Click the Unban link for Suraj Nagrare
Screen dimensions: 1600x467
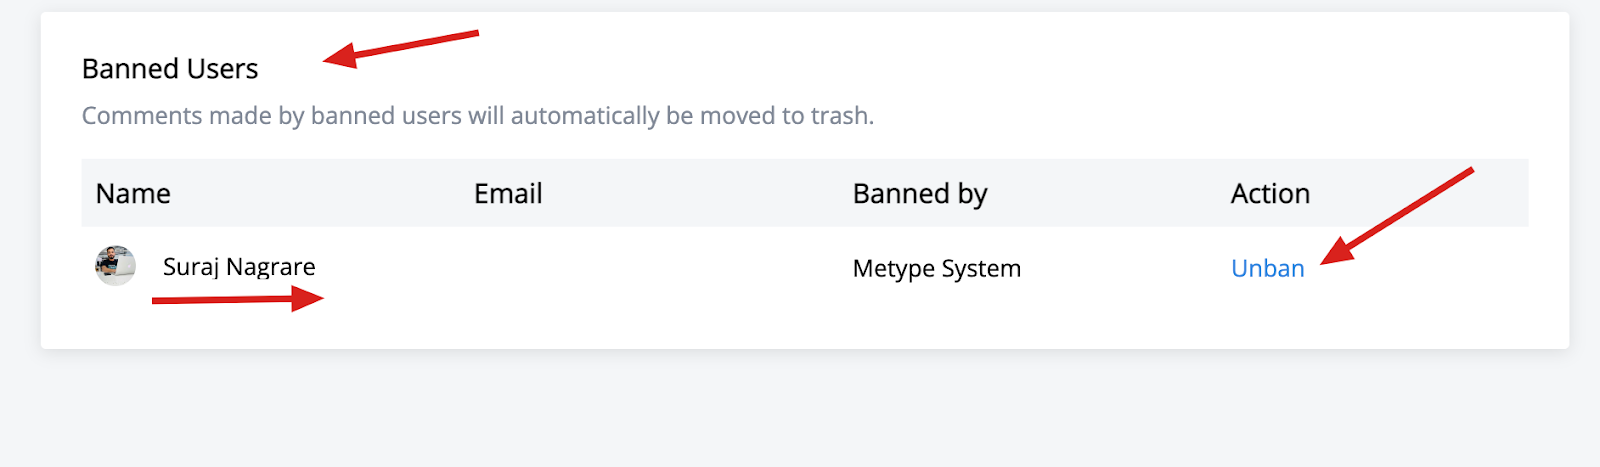pos(1267,268)
